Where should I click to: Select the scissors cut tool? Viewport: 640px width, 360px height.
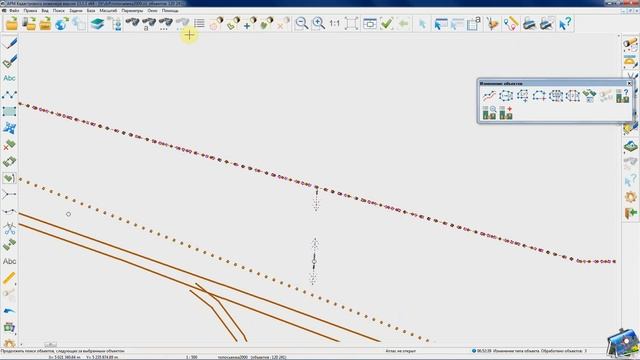click(x=9, y=228)
